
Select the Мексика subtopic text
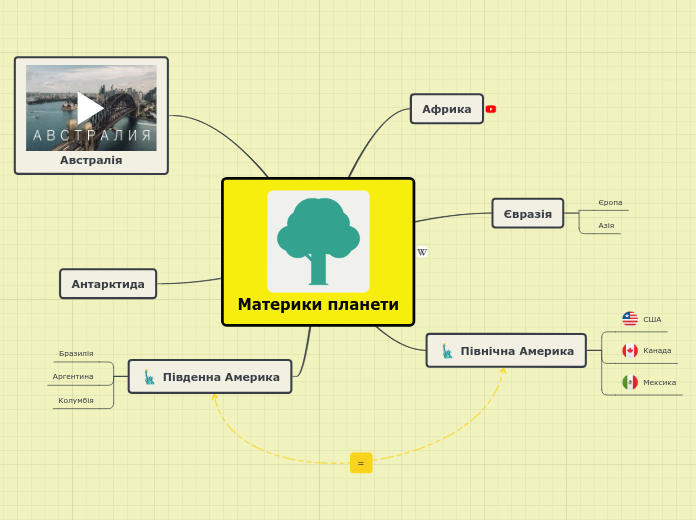pos(660,382)
